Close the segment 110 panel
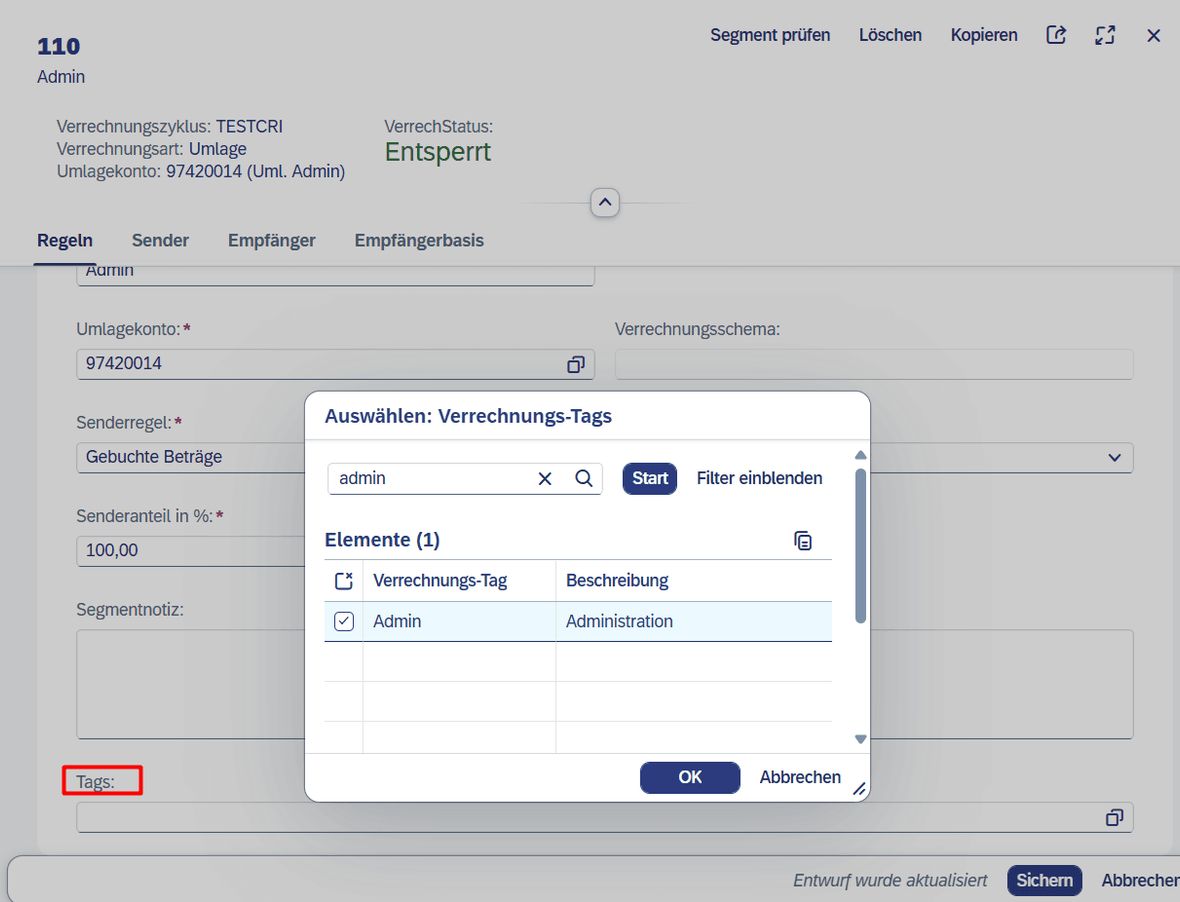 (x=1154, y=35)
